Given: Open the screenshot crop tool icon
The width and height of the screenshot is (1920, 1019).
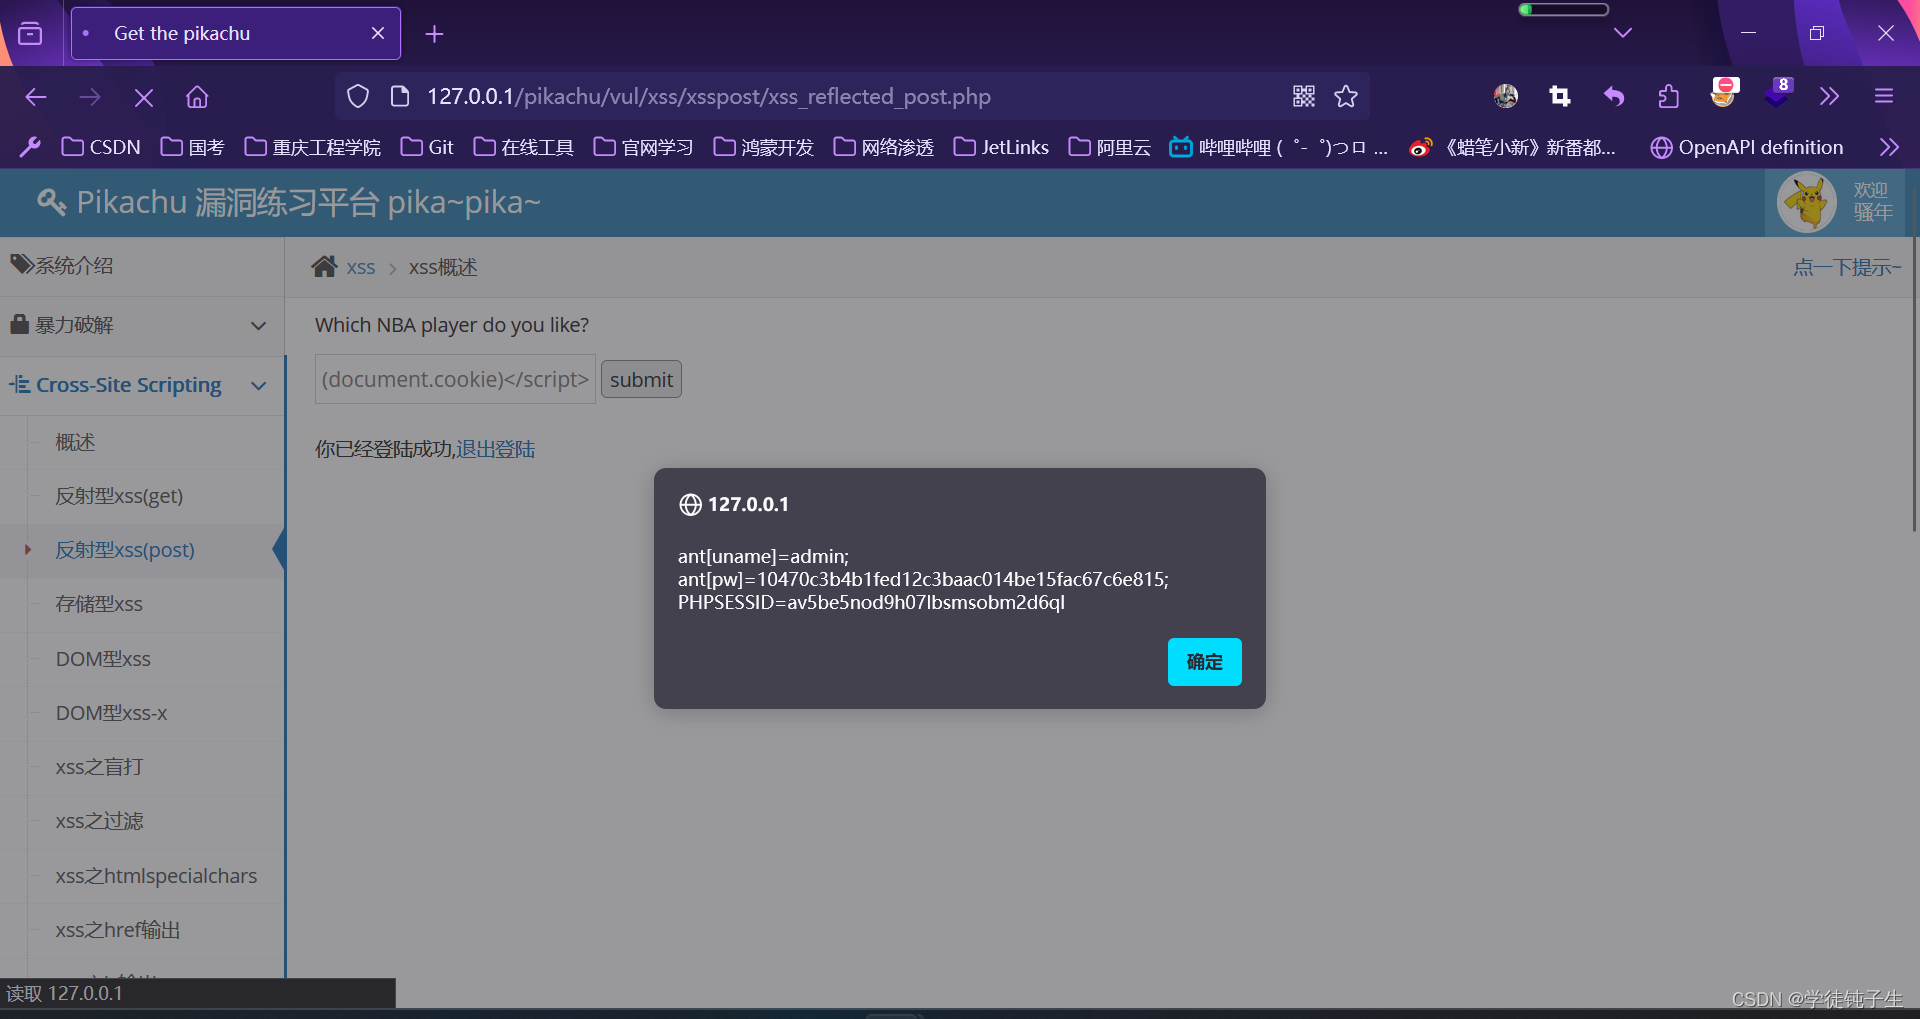Looking at the screenshot, I should pyautogui.click(x=1559, y=96).
